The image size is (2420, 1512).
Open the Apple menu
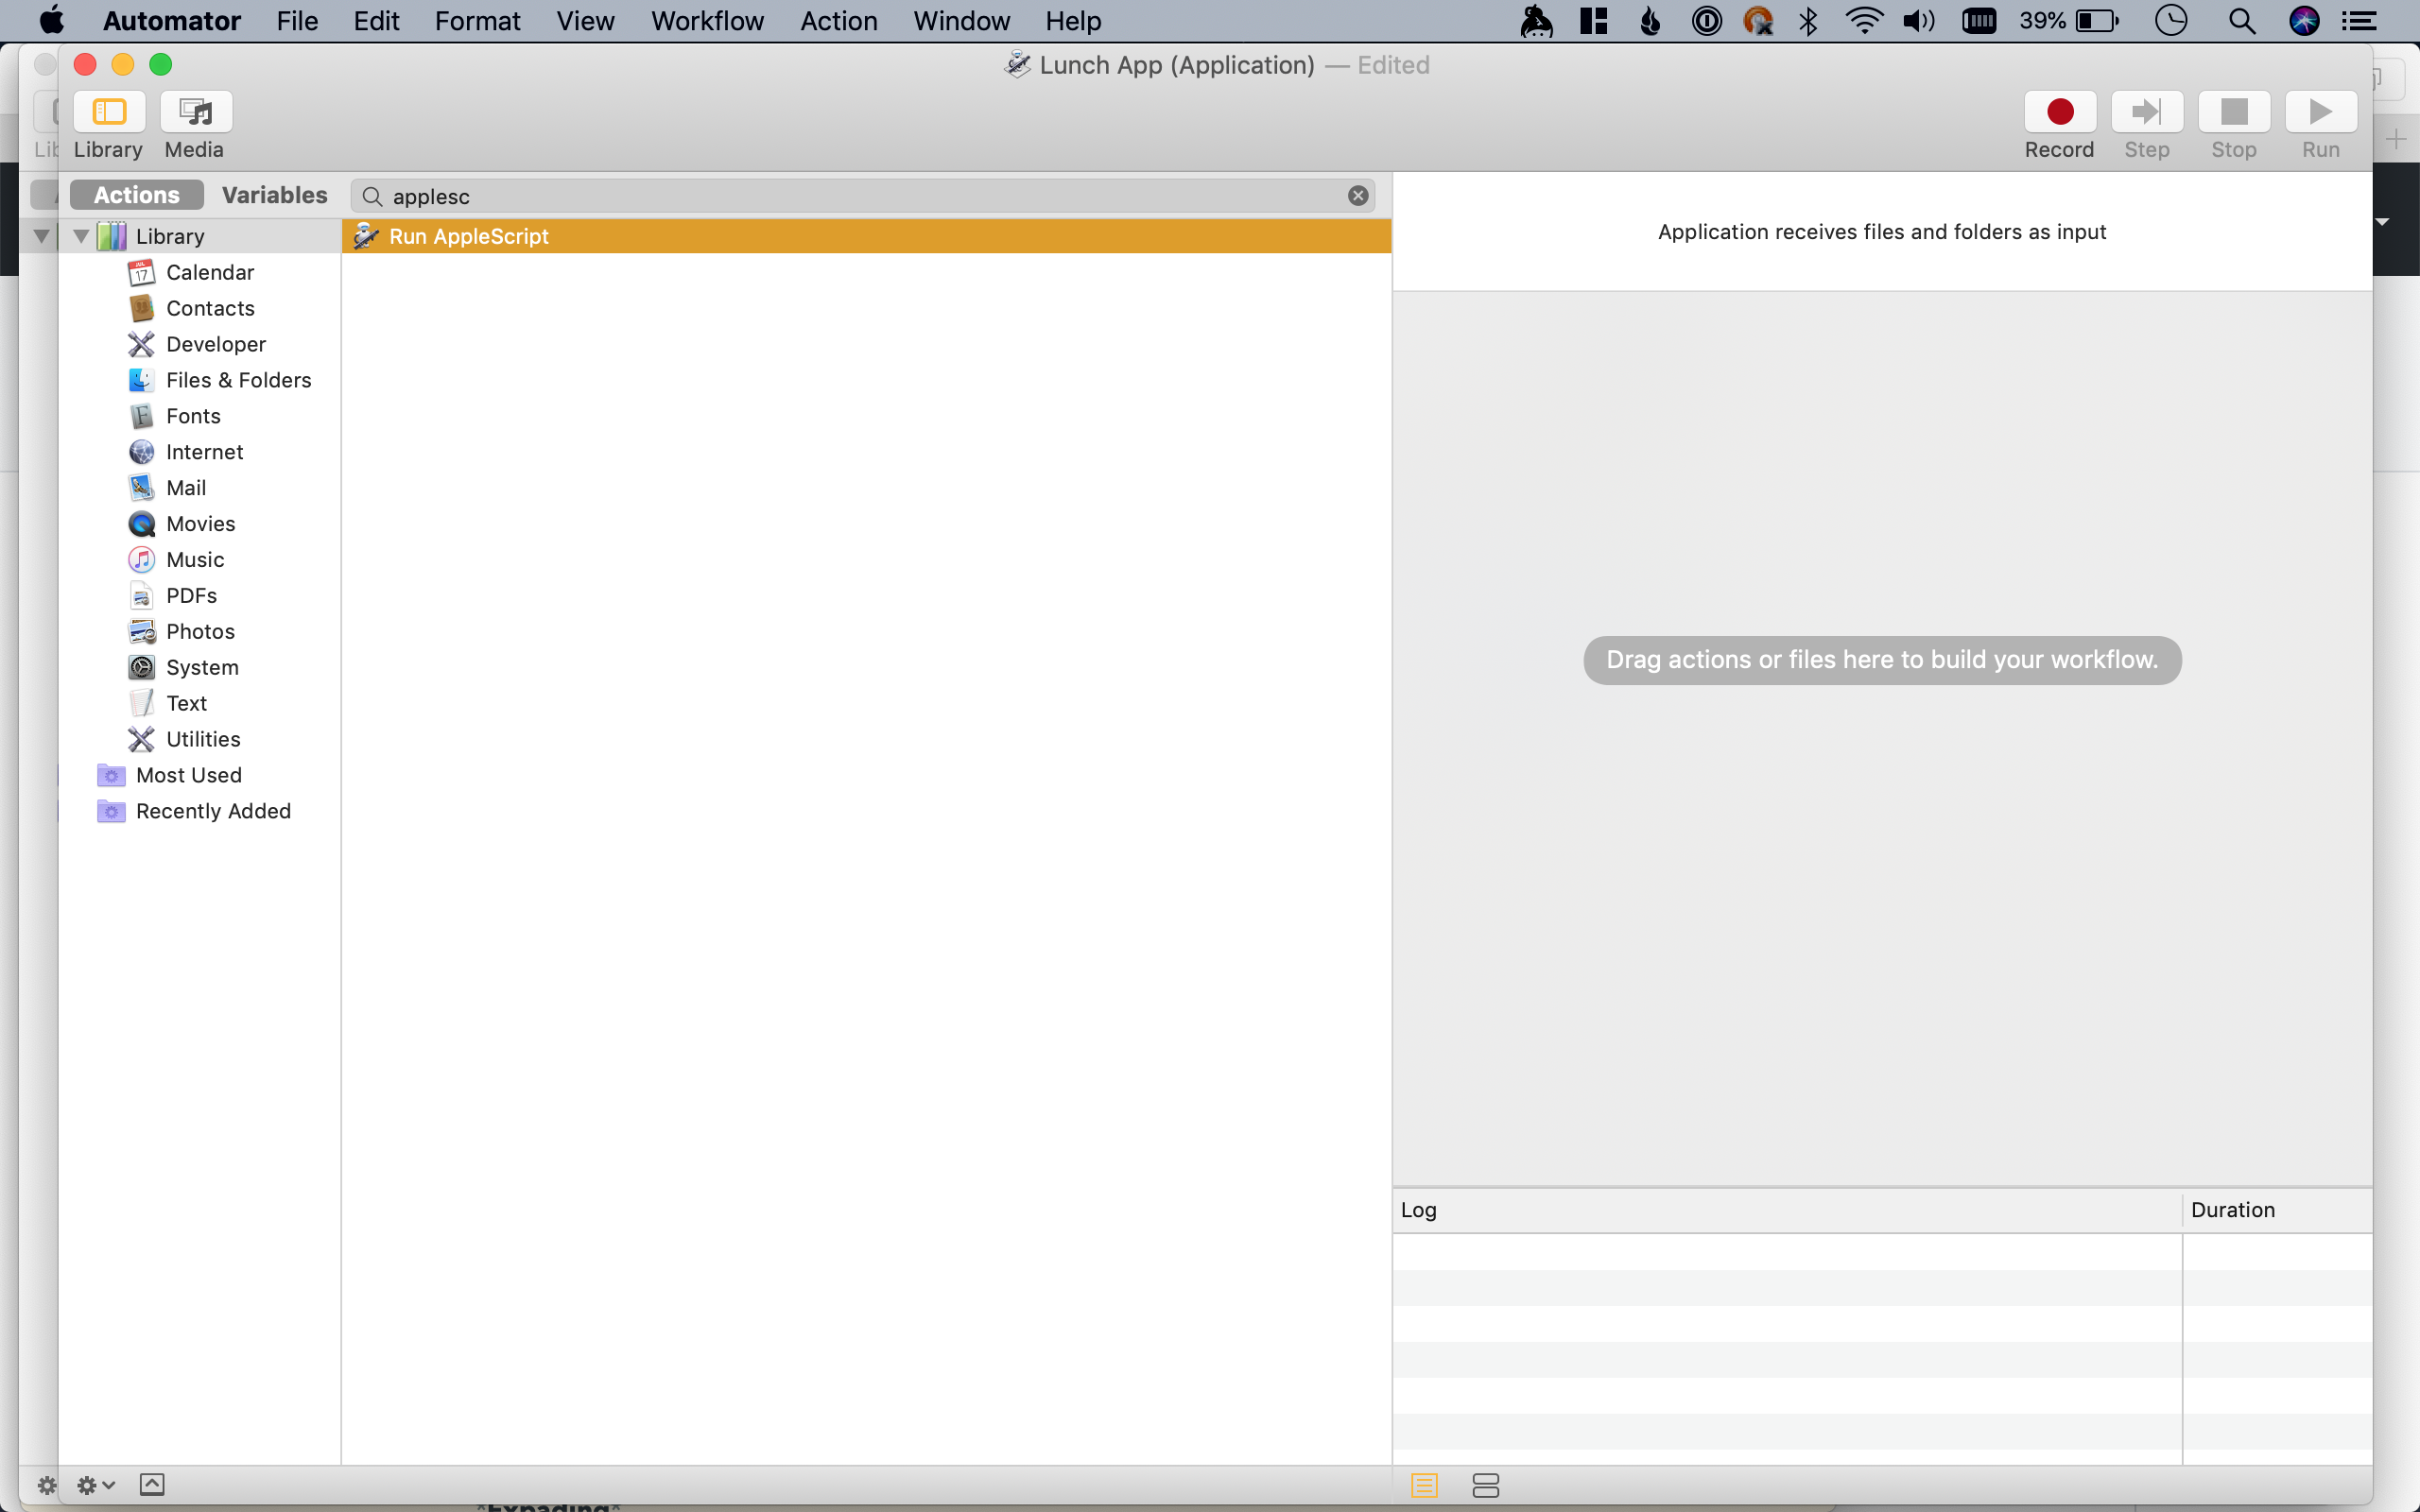click(x=51, y=21)
